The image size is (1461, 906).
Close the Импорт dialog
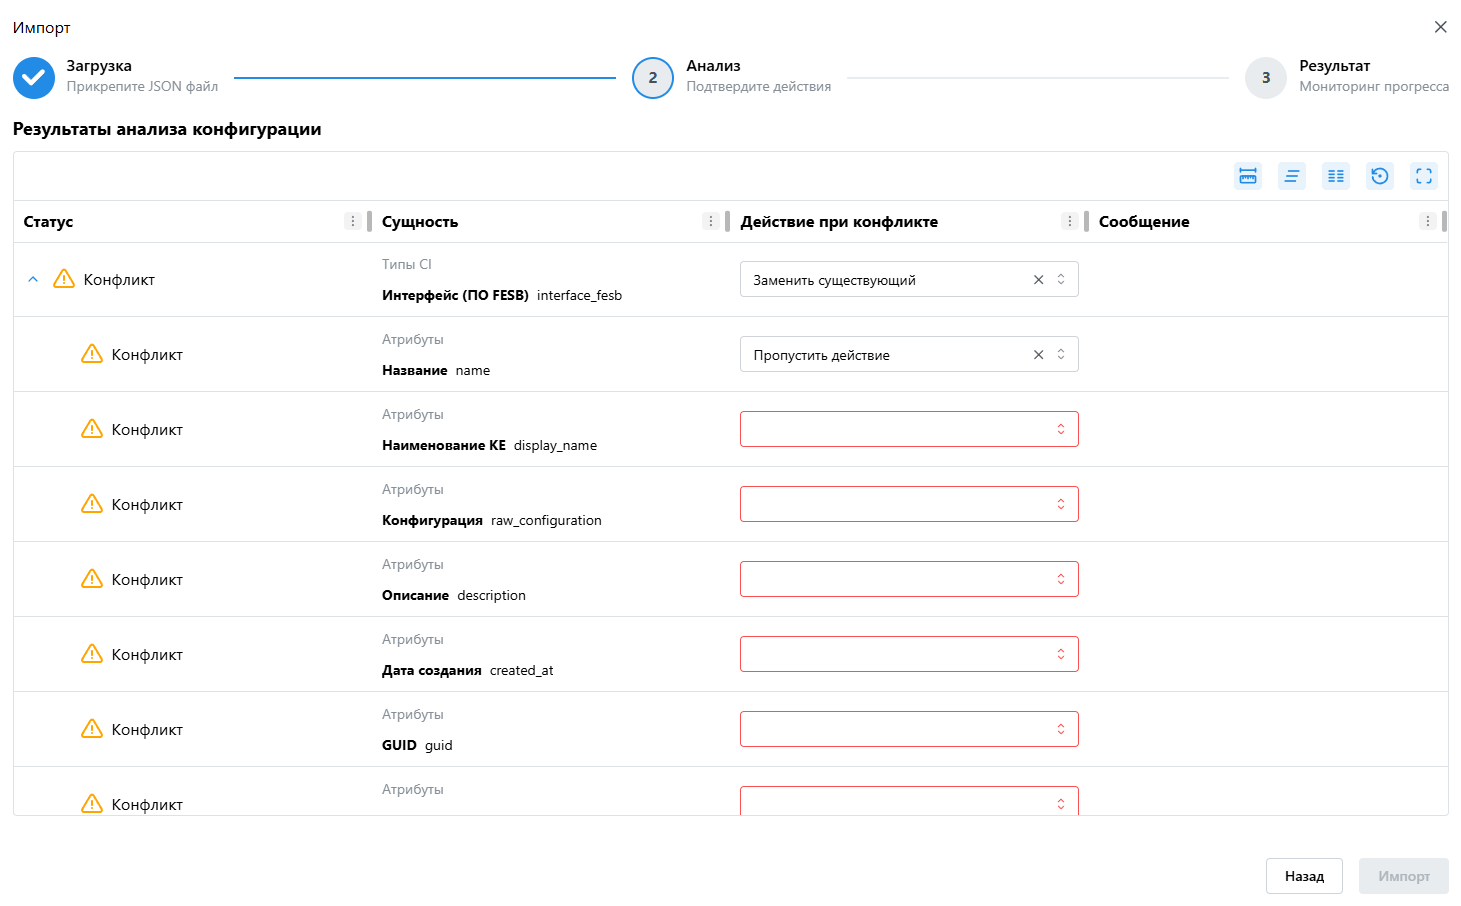point(1440,27)
